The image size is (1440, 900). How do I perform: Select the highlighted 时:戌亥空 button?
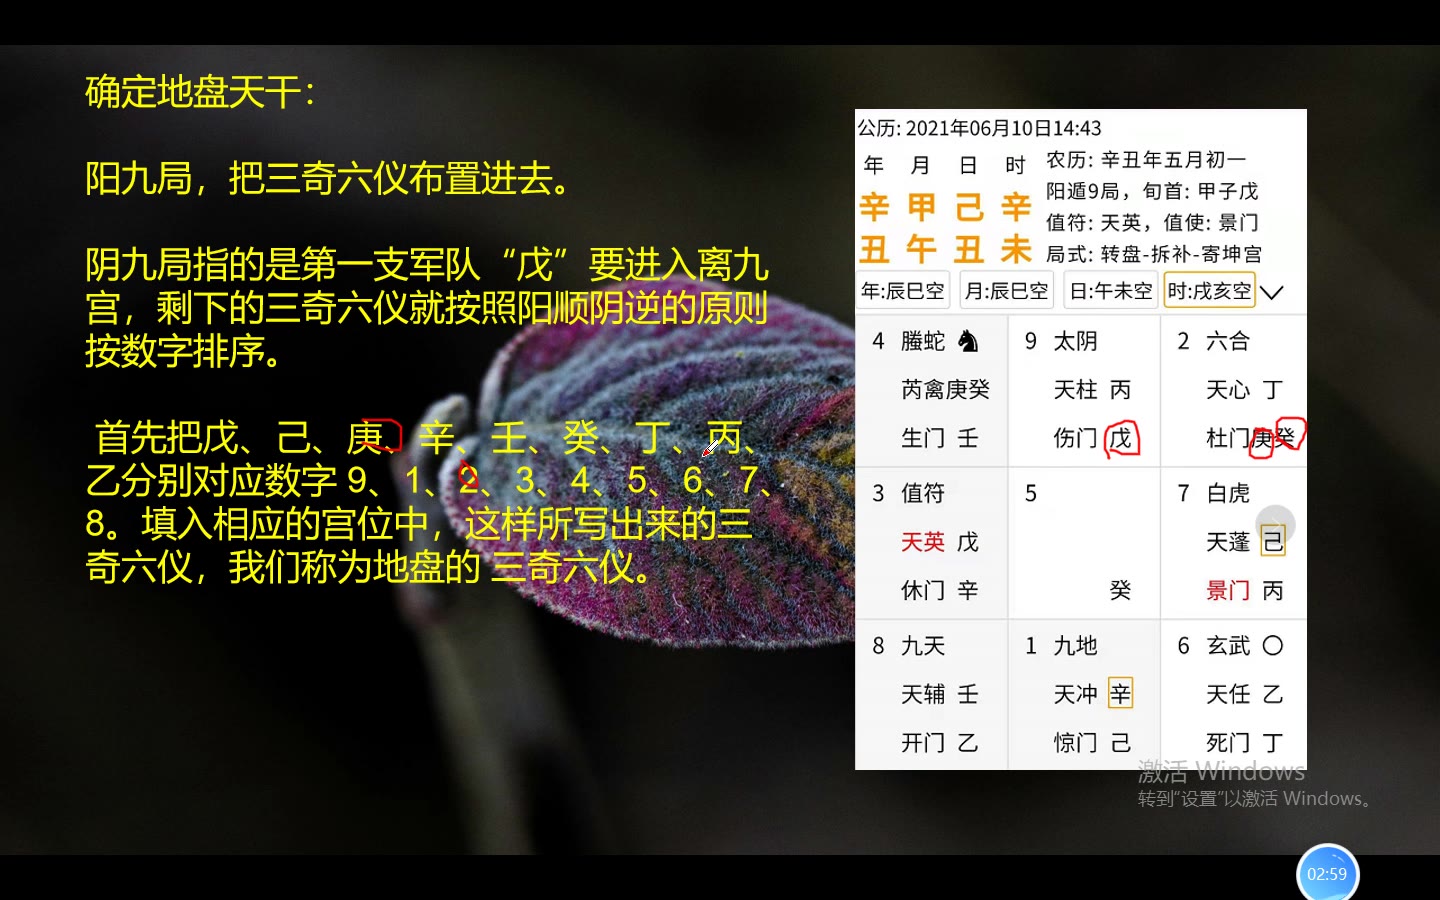tap(1209, 291)
